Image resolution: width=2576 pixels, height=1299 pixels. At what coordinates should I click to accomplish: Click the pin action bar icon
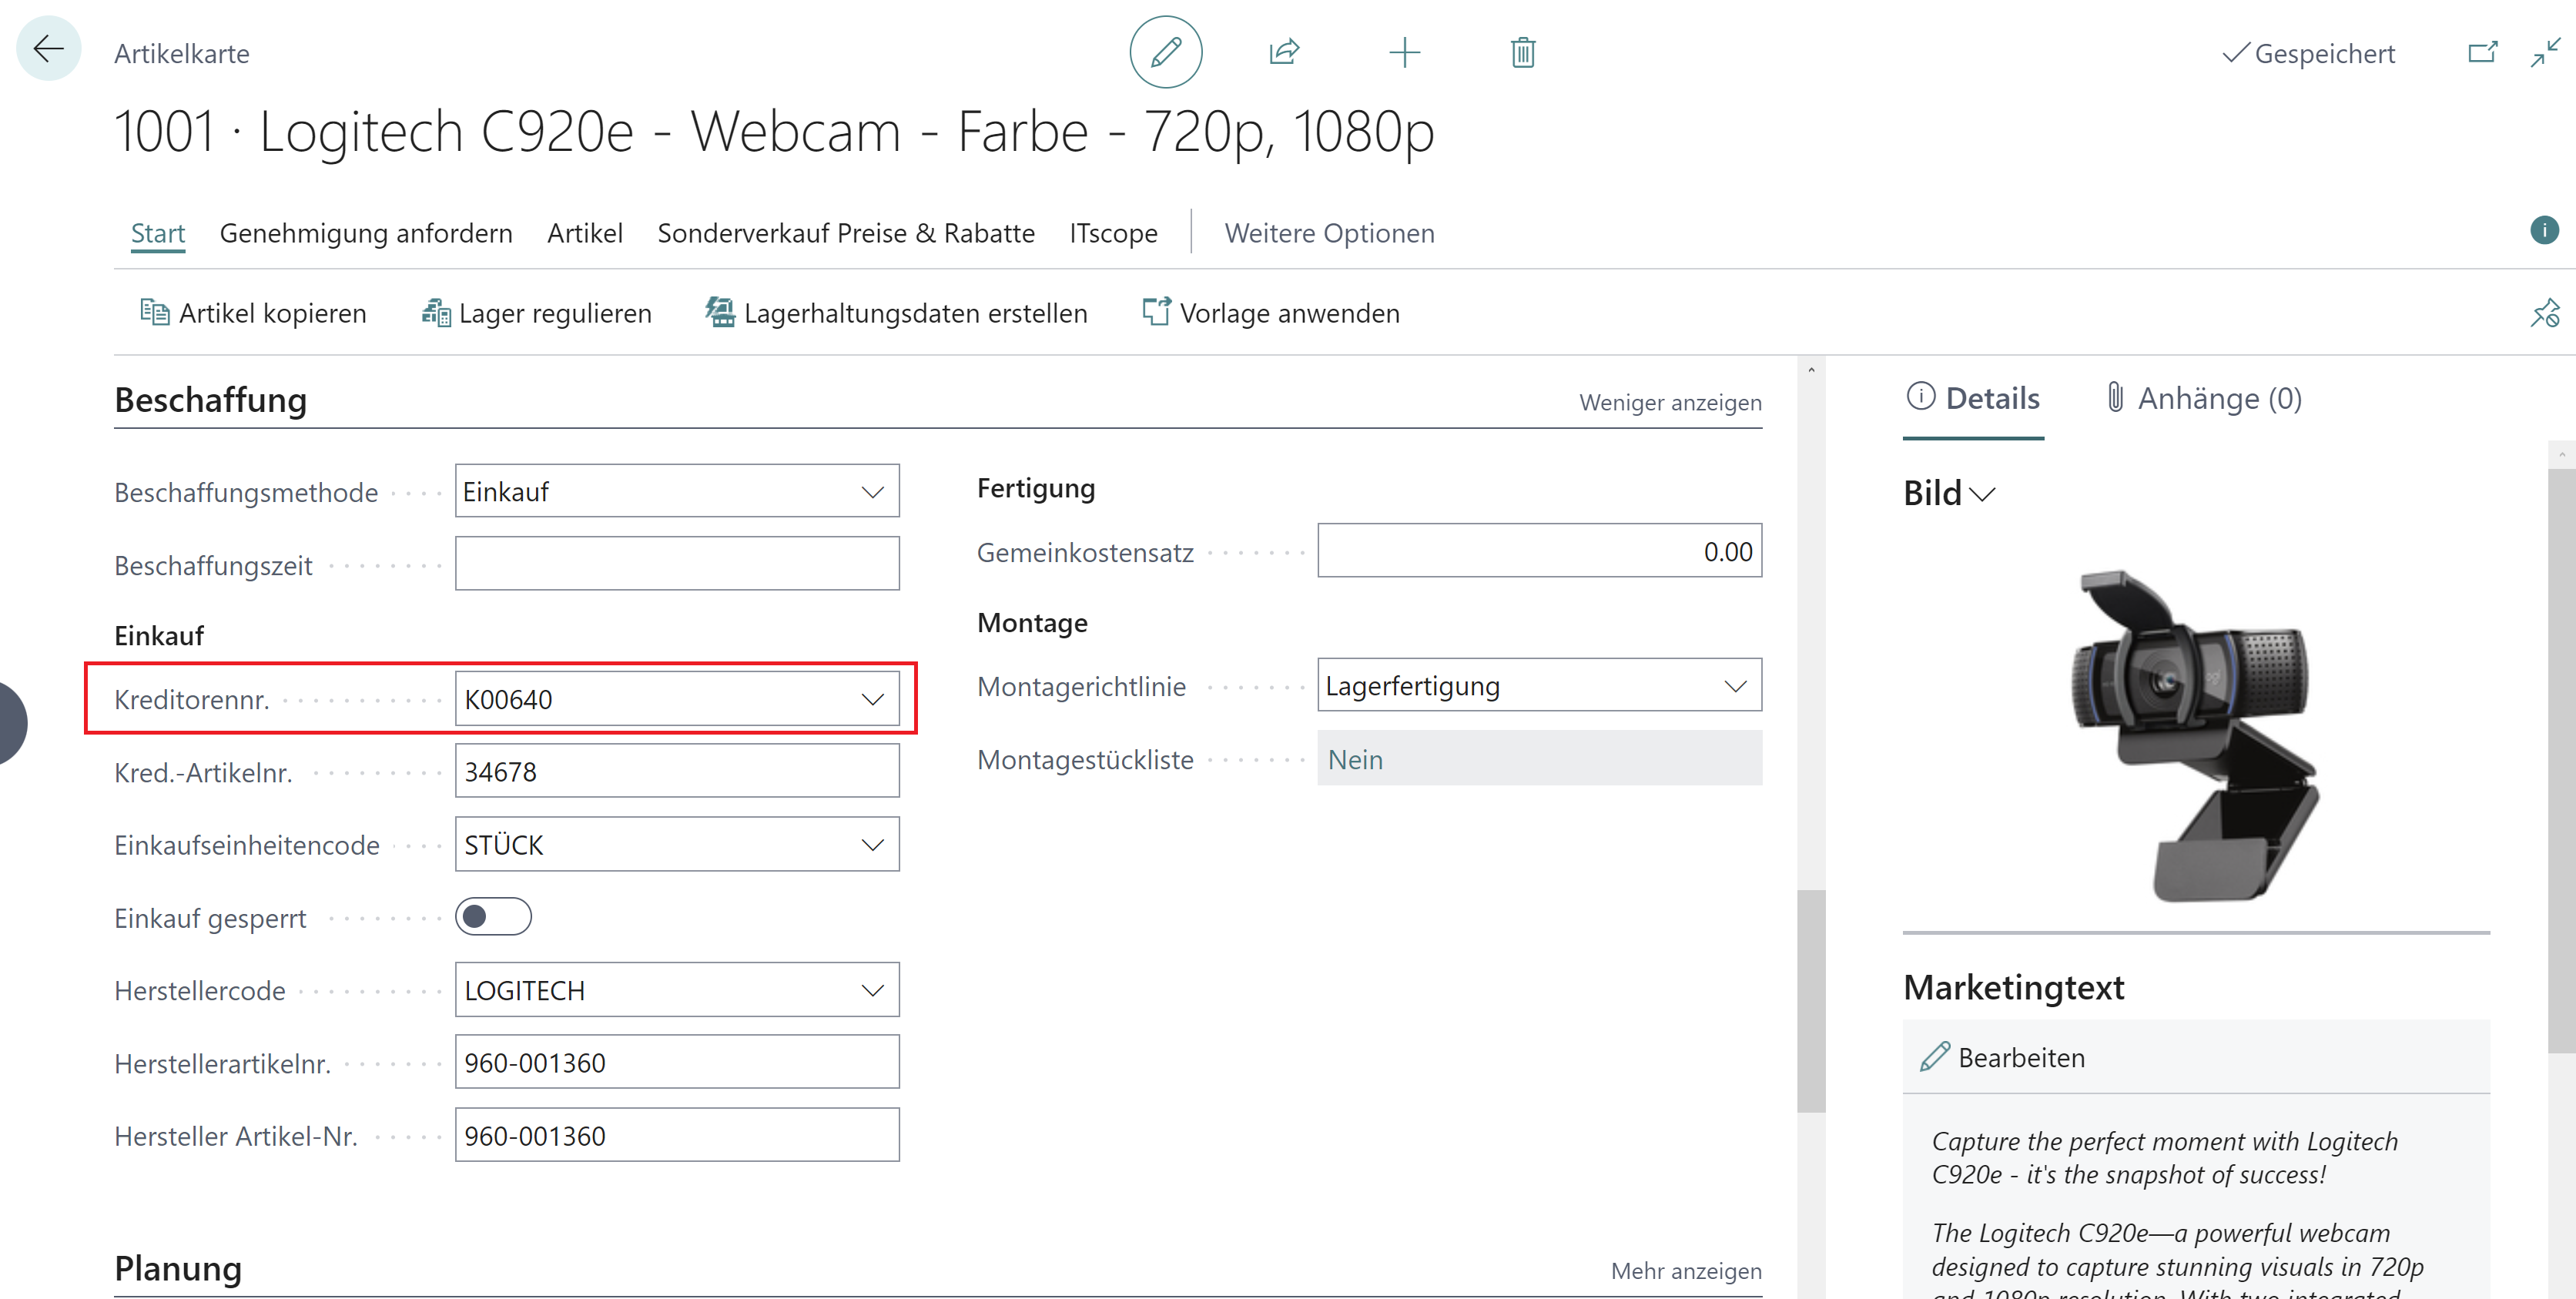pyautogui.click(x=2544, y=313)
